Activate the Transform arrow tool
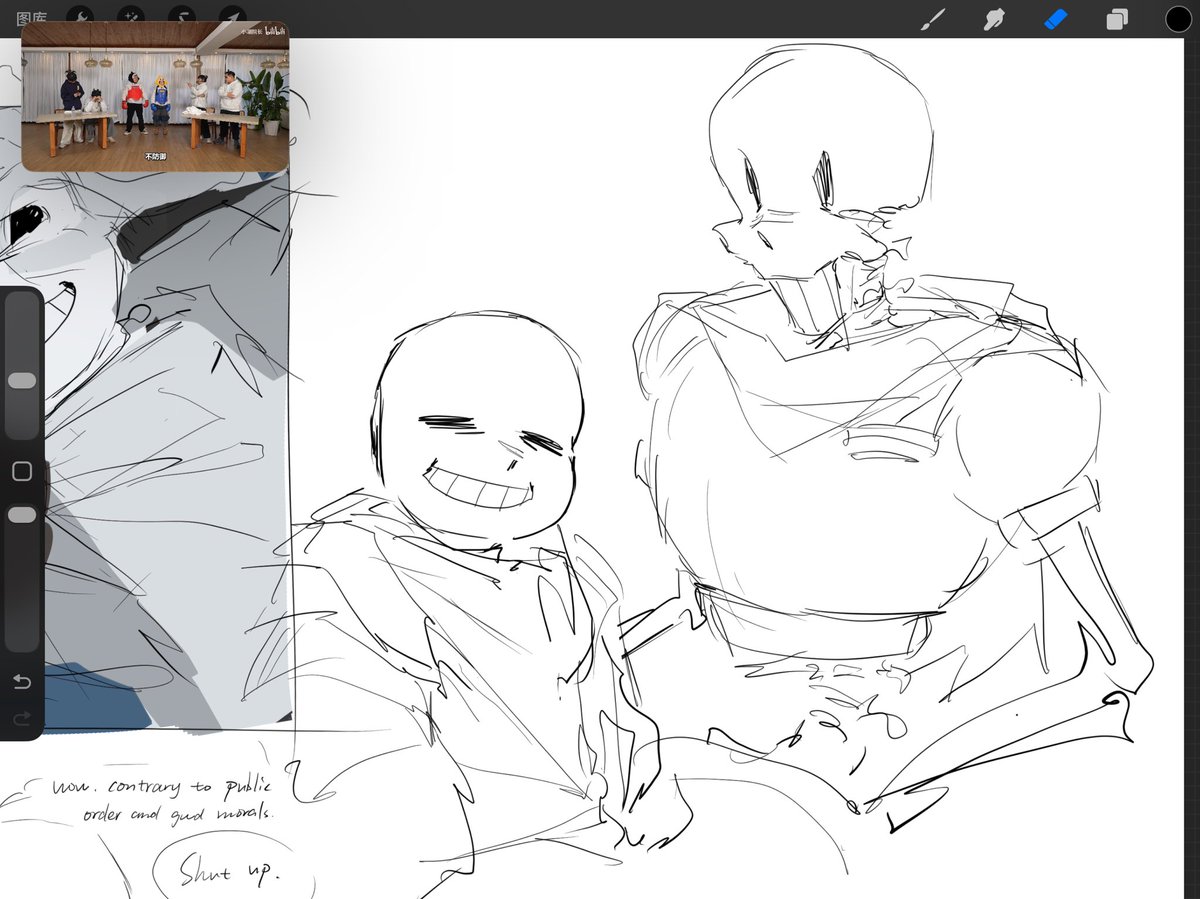Image resolution: width=1200 pixels, height=899 pixels. pyautogui.click(x=231, y=18)
